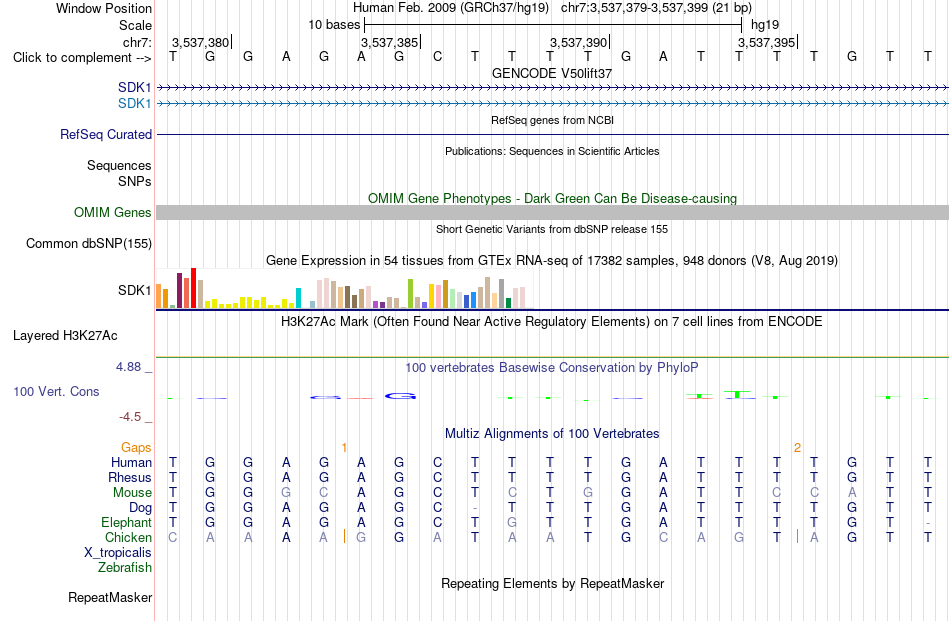Screen dimensions: 950x621
Task: Select the X_tropicalis alignment row label
Action: point(118,553)
